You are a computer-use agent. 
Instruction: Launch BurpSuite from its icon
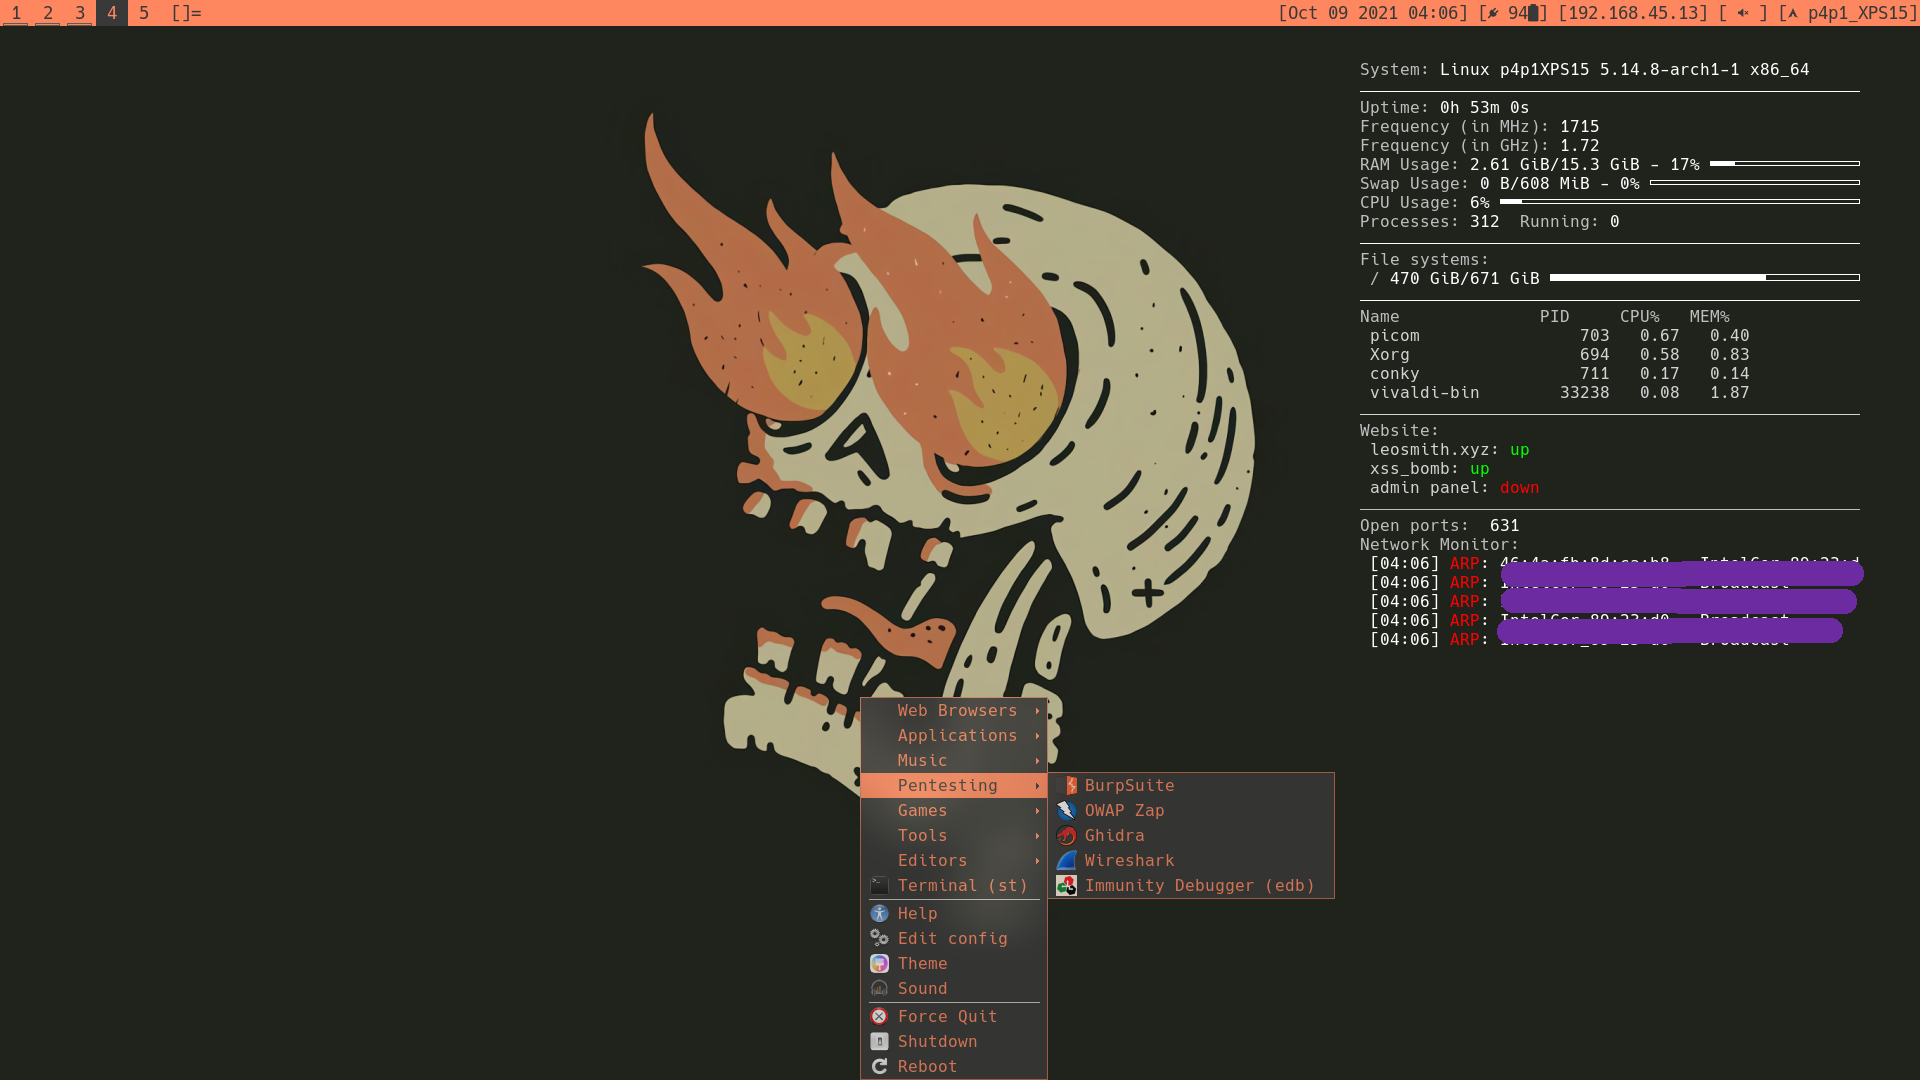tap(1067, 786)
